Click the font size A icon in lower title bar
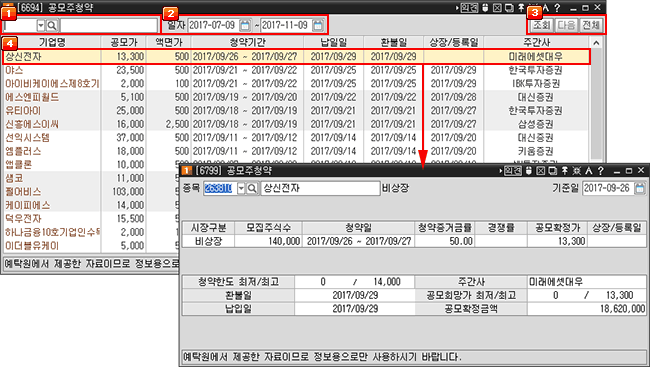Screen dimensions: 650x367 (589, 170)
